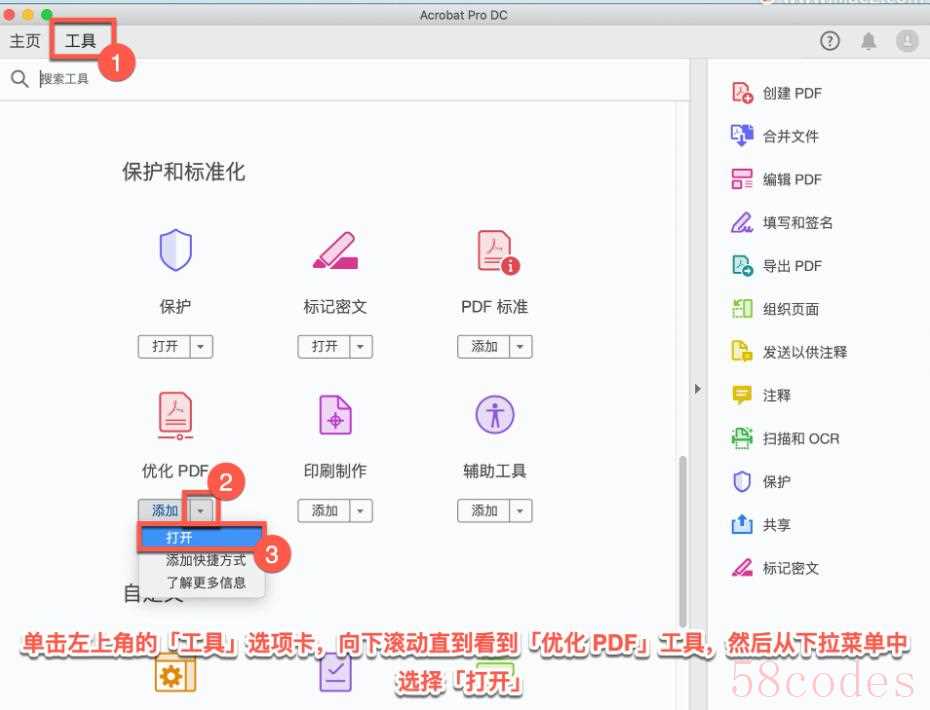
Task: Click the 创建 PDF icon in sidebar
Action: pos(742,93)
